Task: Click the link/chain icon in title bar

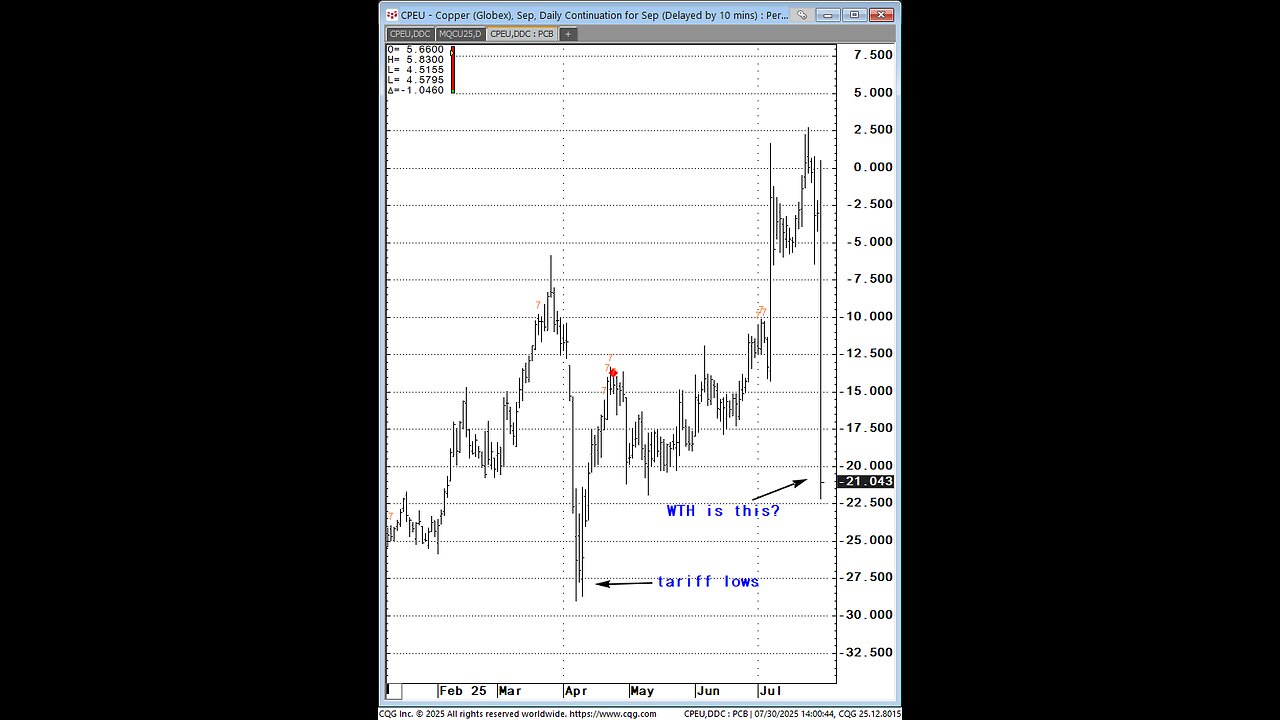Action: click(802, 15)
